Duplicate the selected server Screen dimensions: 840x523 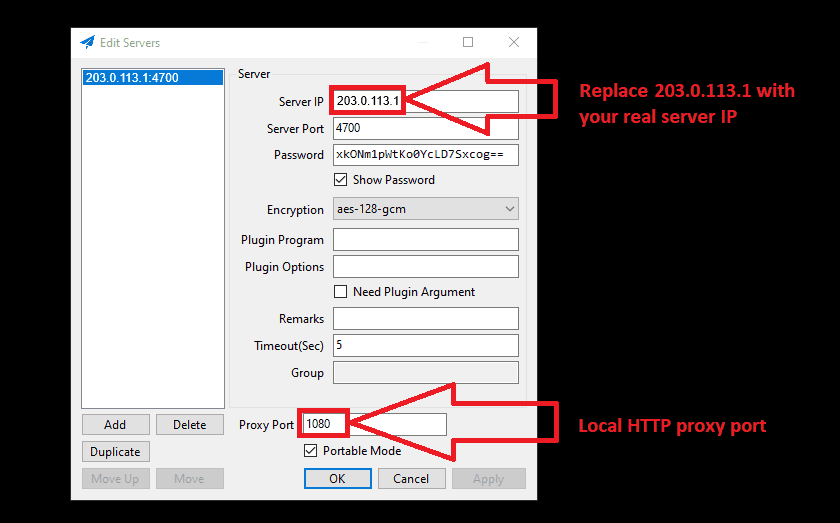(115, 452)
